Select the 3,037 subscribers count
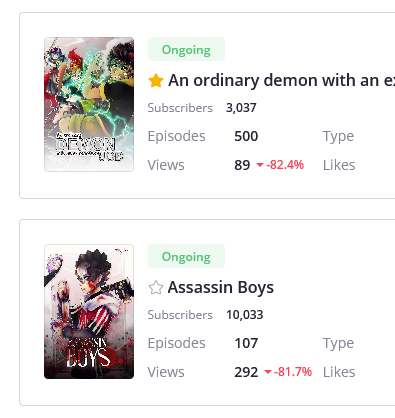 coord(241,108)
